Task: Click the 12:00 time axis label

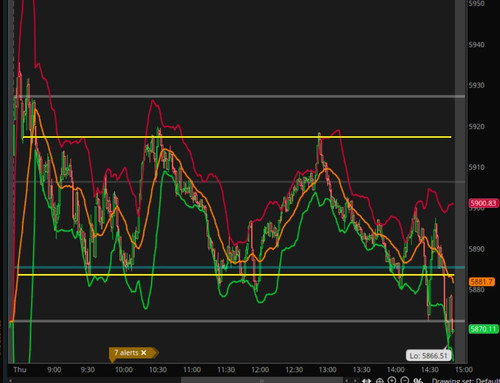Action: click(x=260, y=370)
